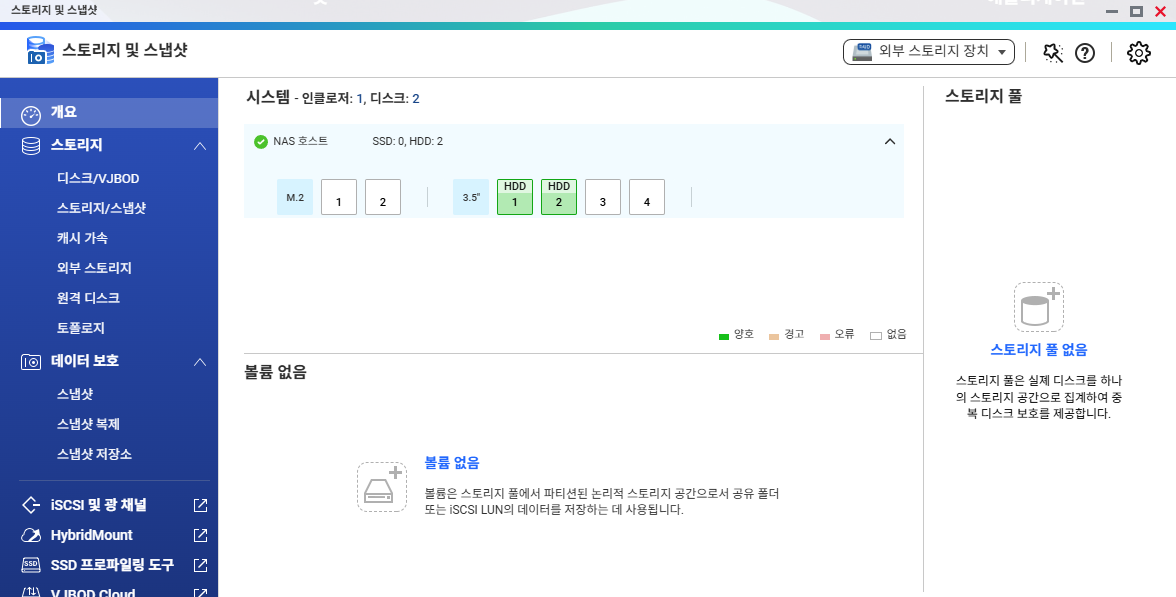Select empty 3.5" bay 3

point(602,197)
